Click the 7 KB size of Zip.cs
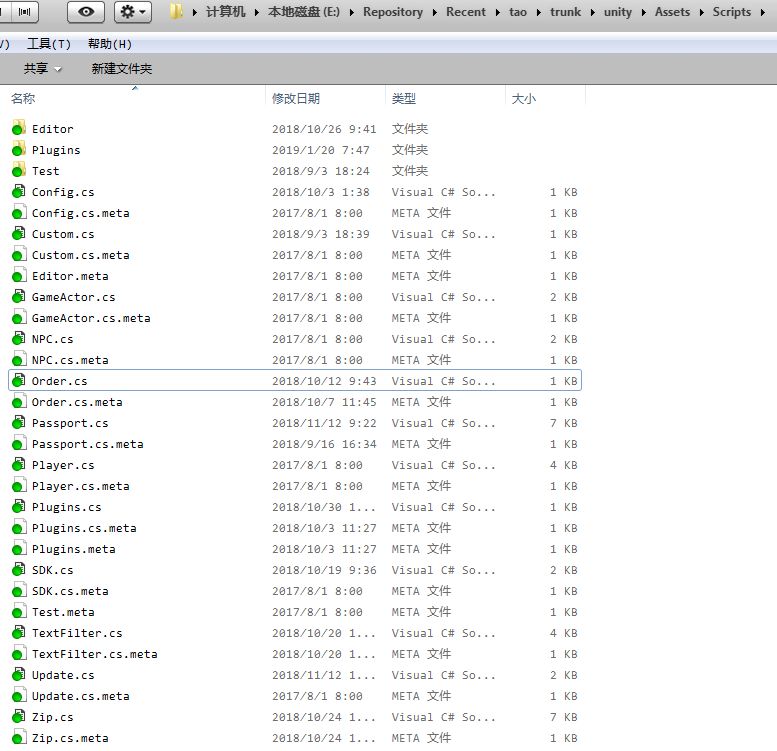This screenshot has height=751, width=777. [x=563, y=717]
